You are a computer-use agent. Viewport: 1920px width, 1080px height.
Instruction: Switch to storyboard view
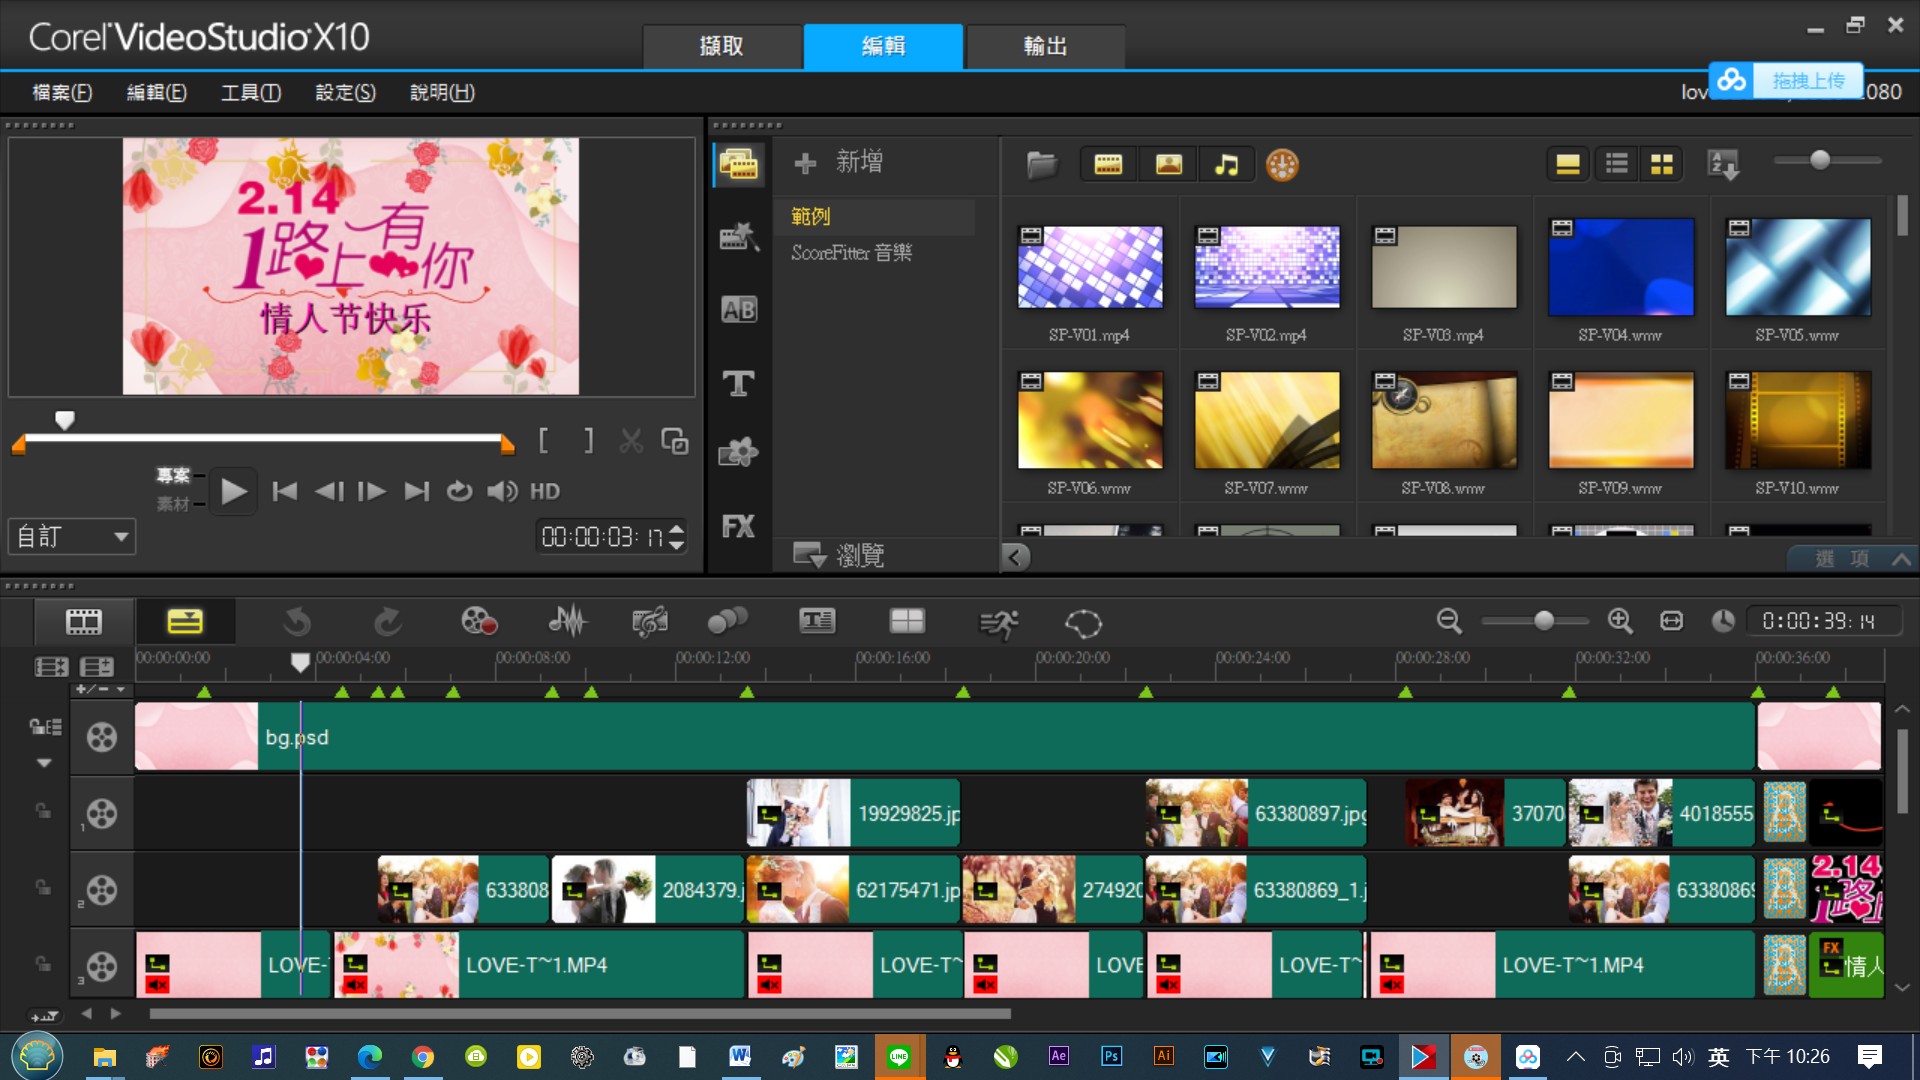click(x=84, y=622)
